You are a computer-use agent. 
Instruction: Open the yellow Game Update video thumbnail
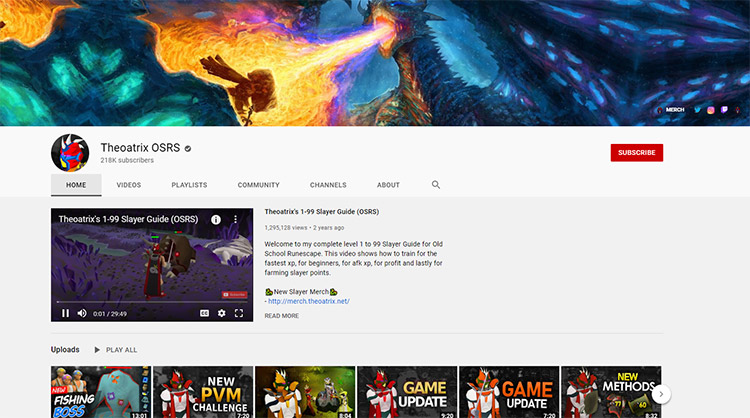pyautogui.click(x=407, y=392)
